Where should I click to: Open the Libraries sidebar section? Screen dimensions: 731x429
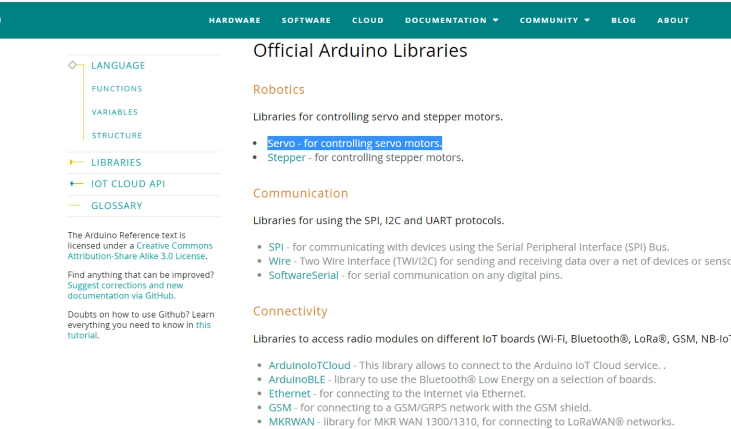[116, 162]
